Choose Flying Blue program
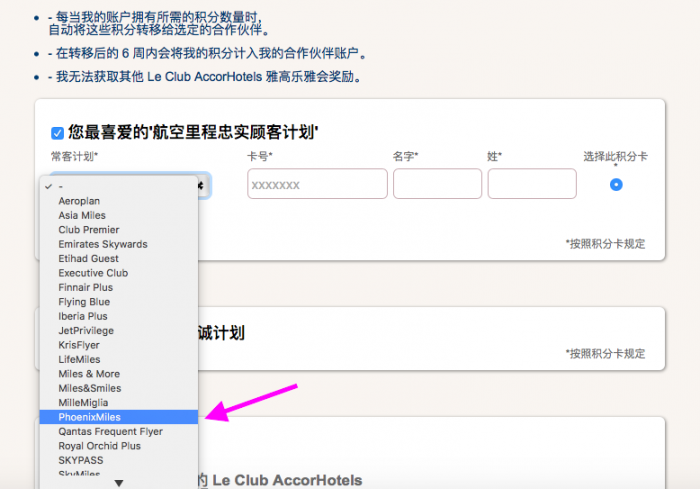The height and width of the screenshot is (489, 700). point(119,302)
